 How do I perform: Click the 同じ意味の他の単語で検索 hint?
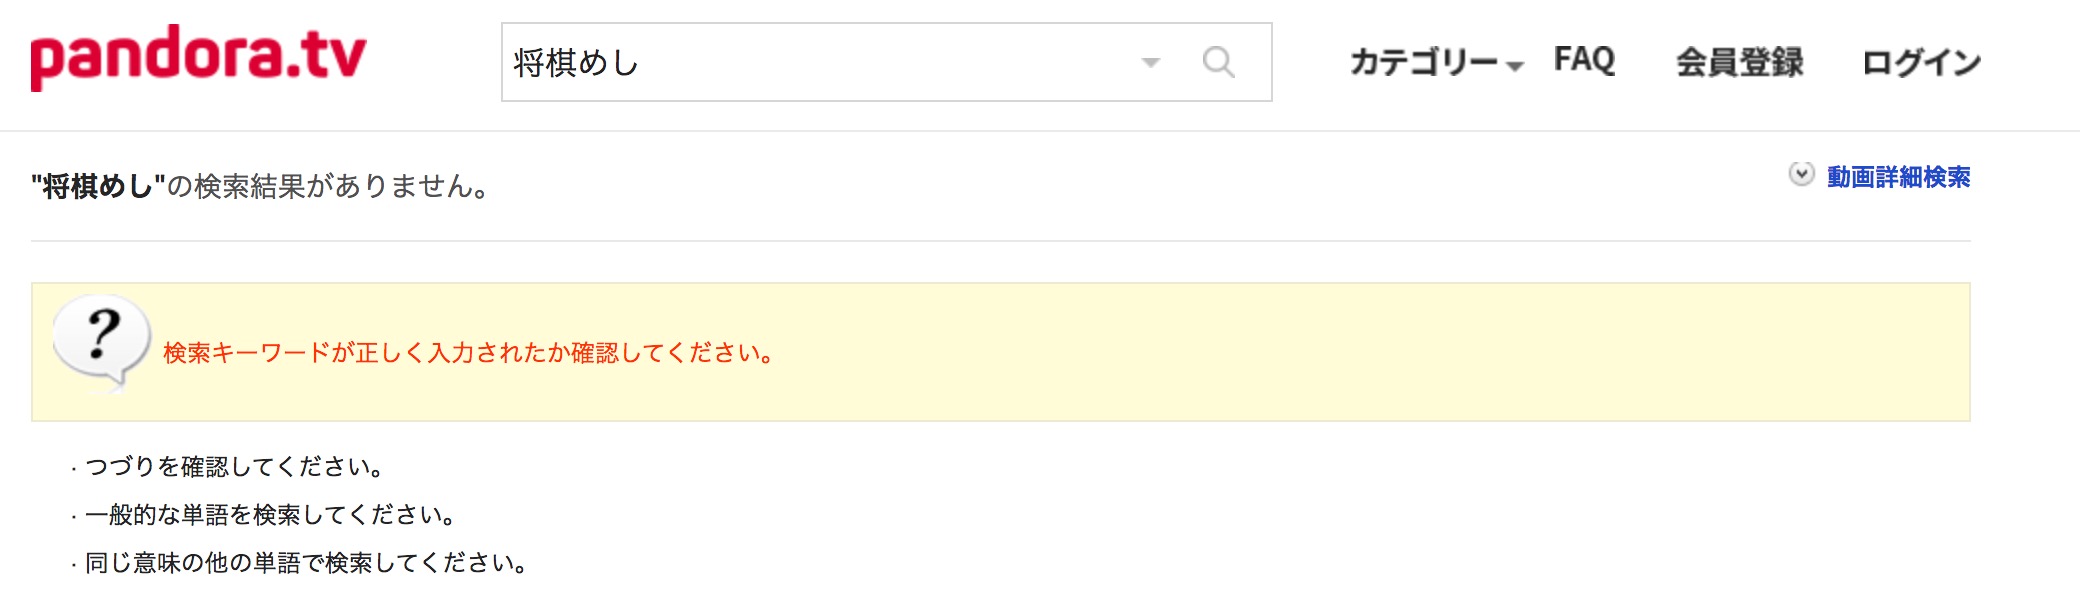(306, 563)
